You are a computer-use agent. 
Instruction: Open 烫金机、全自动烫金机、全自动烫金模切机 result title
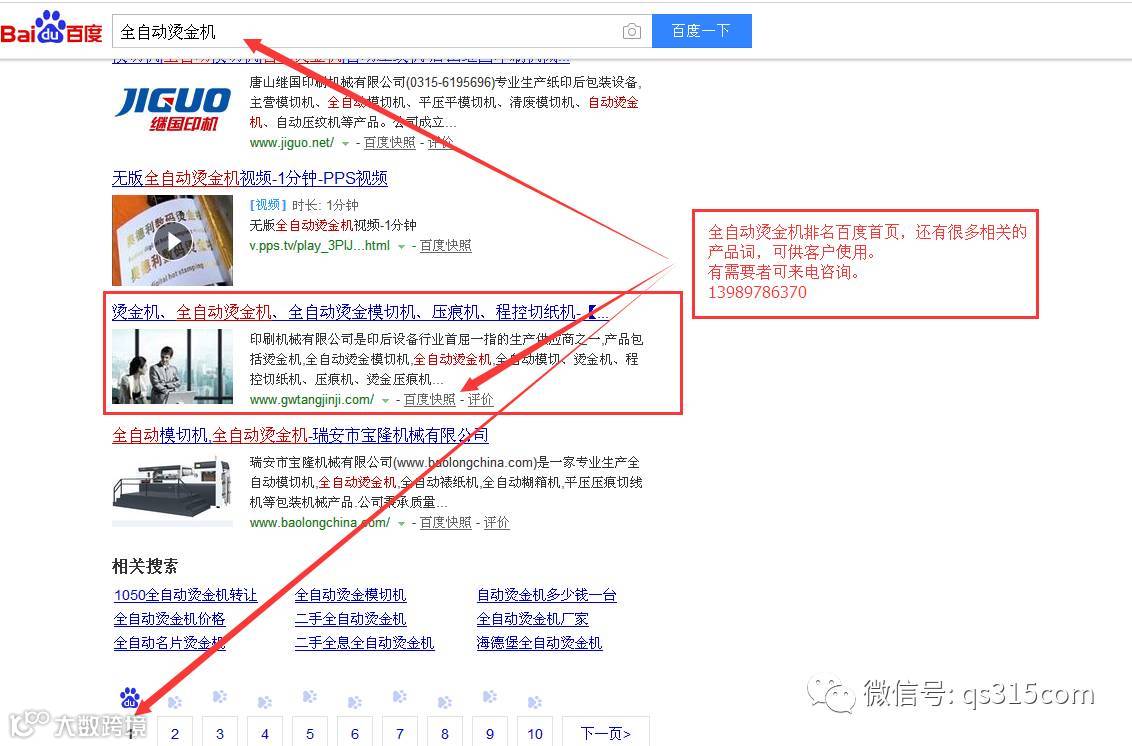[x=360, y=312]
